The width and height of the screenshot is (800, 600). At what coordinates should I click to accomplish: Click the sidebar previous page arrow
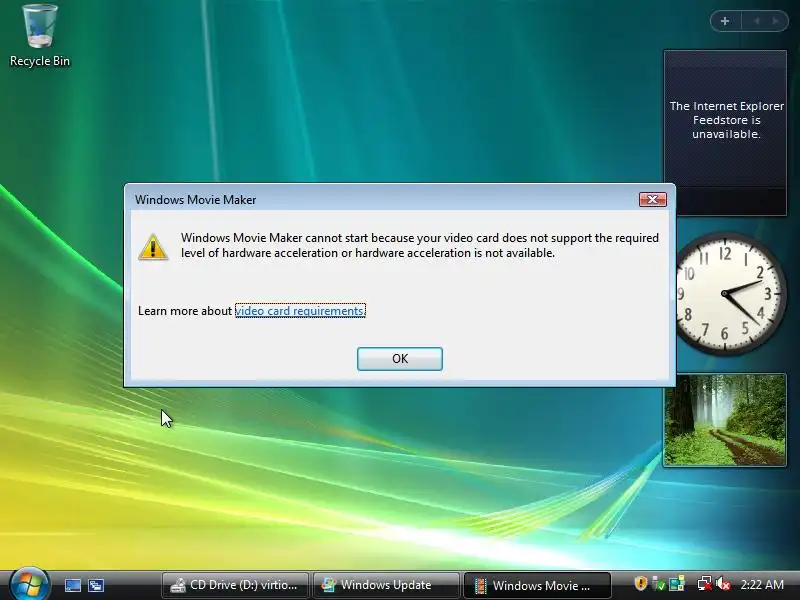757,21
